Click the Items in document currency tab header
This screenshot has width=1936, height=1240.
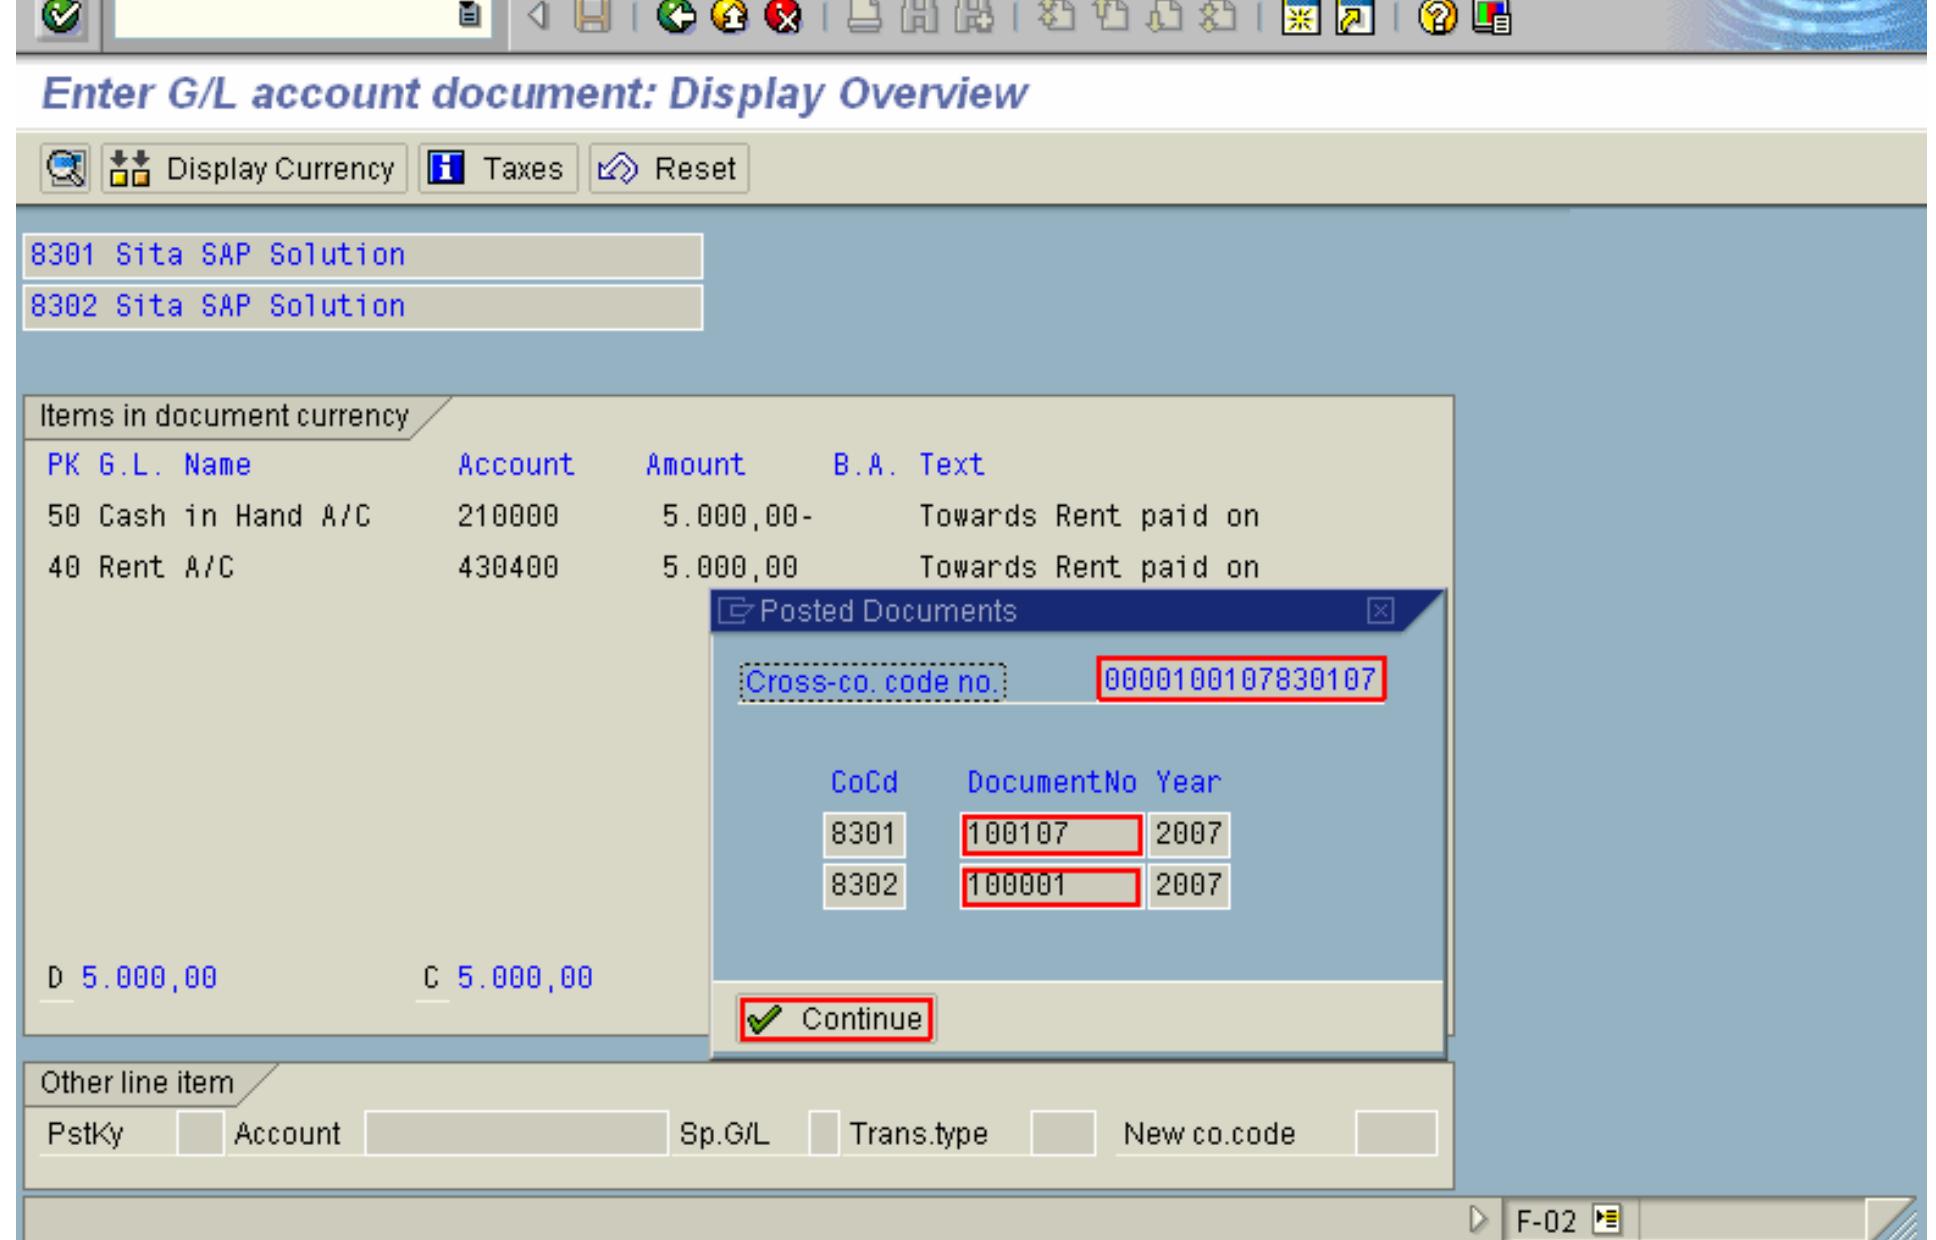tap(224, 416)
